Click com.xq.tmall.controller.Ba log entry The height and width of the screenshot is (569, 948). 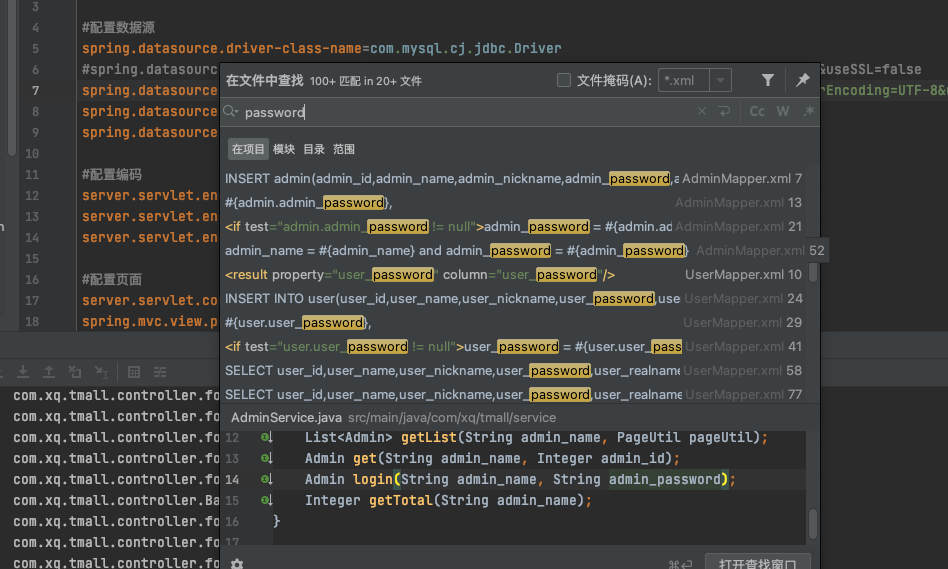click(116, 500)
